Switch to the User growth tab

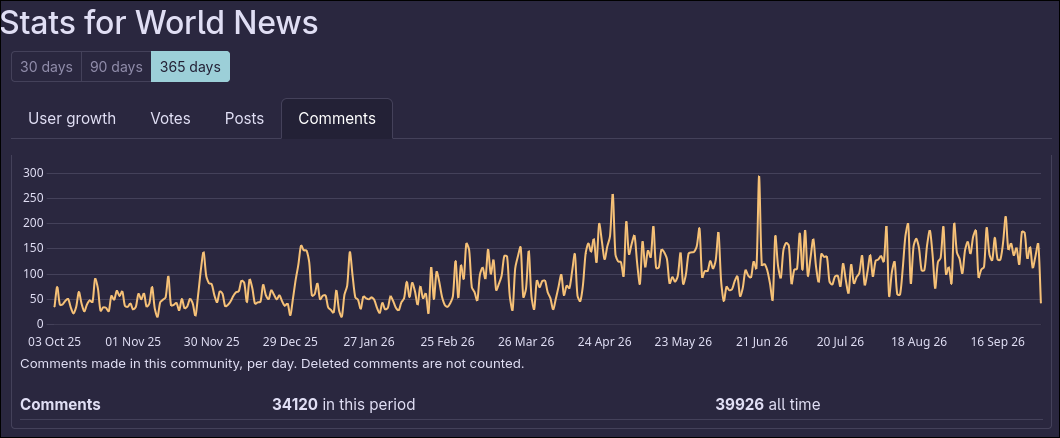[x=72, y=119]
